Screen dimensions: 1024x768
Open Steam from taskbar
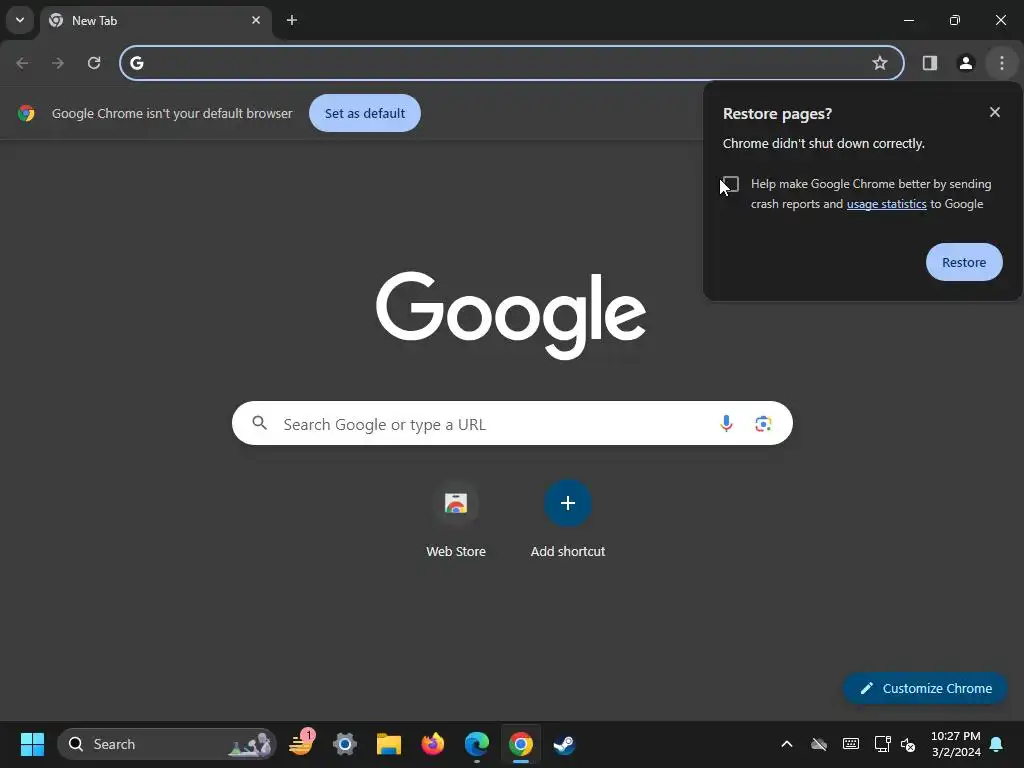[564, 744]
